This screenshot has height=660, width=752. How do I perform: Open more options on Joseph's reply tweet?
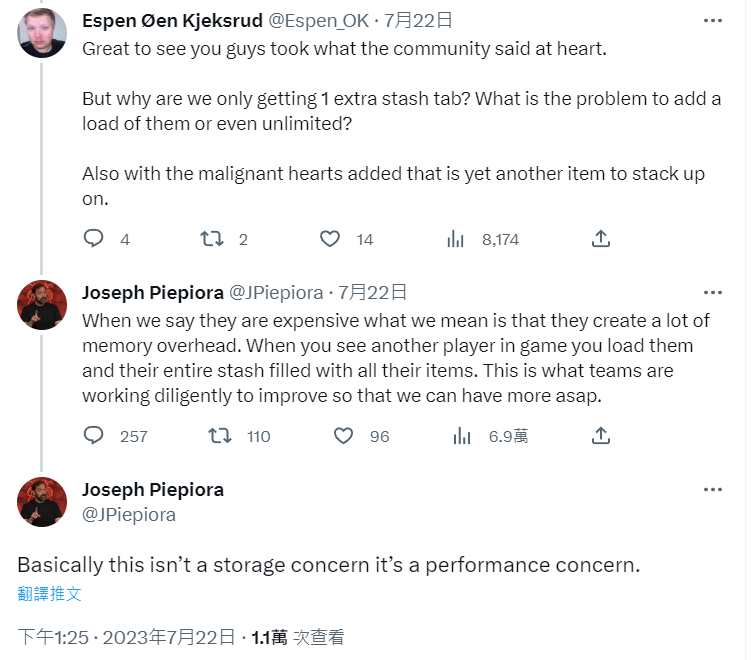(712, 293)
